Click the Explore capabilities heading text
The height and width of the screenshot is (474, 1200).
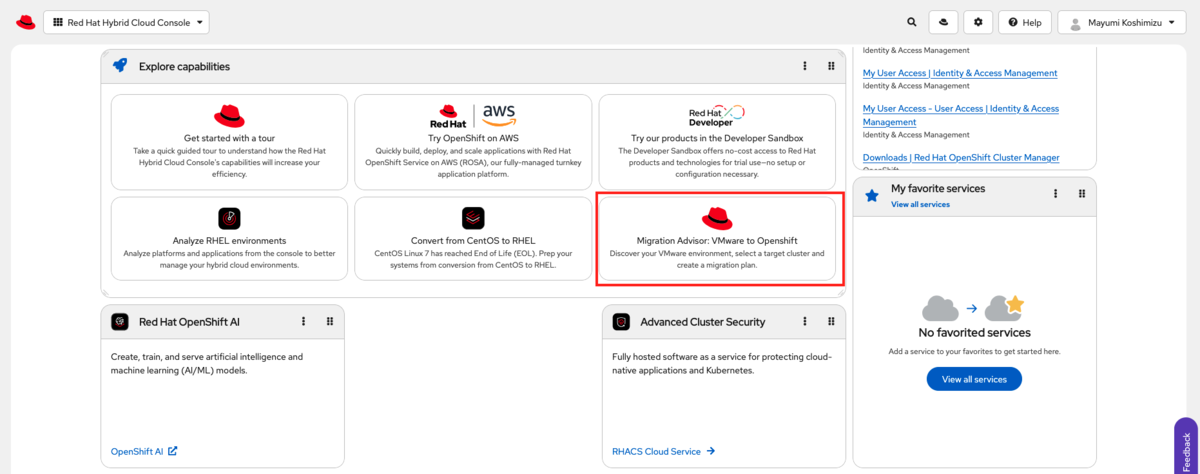[184, 66]
